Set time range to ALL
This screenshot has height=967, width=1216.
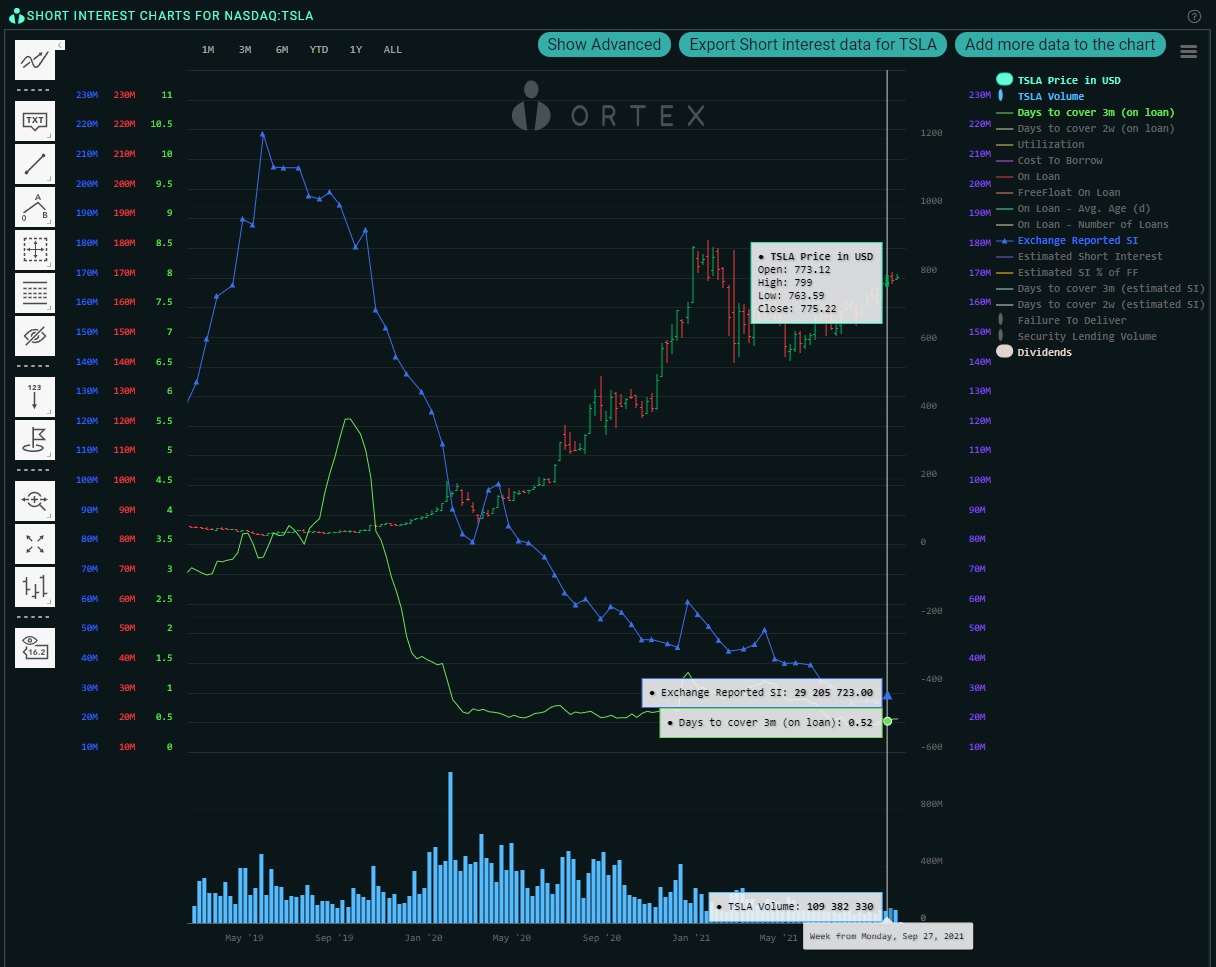coord(393,50)
